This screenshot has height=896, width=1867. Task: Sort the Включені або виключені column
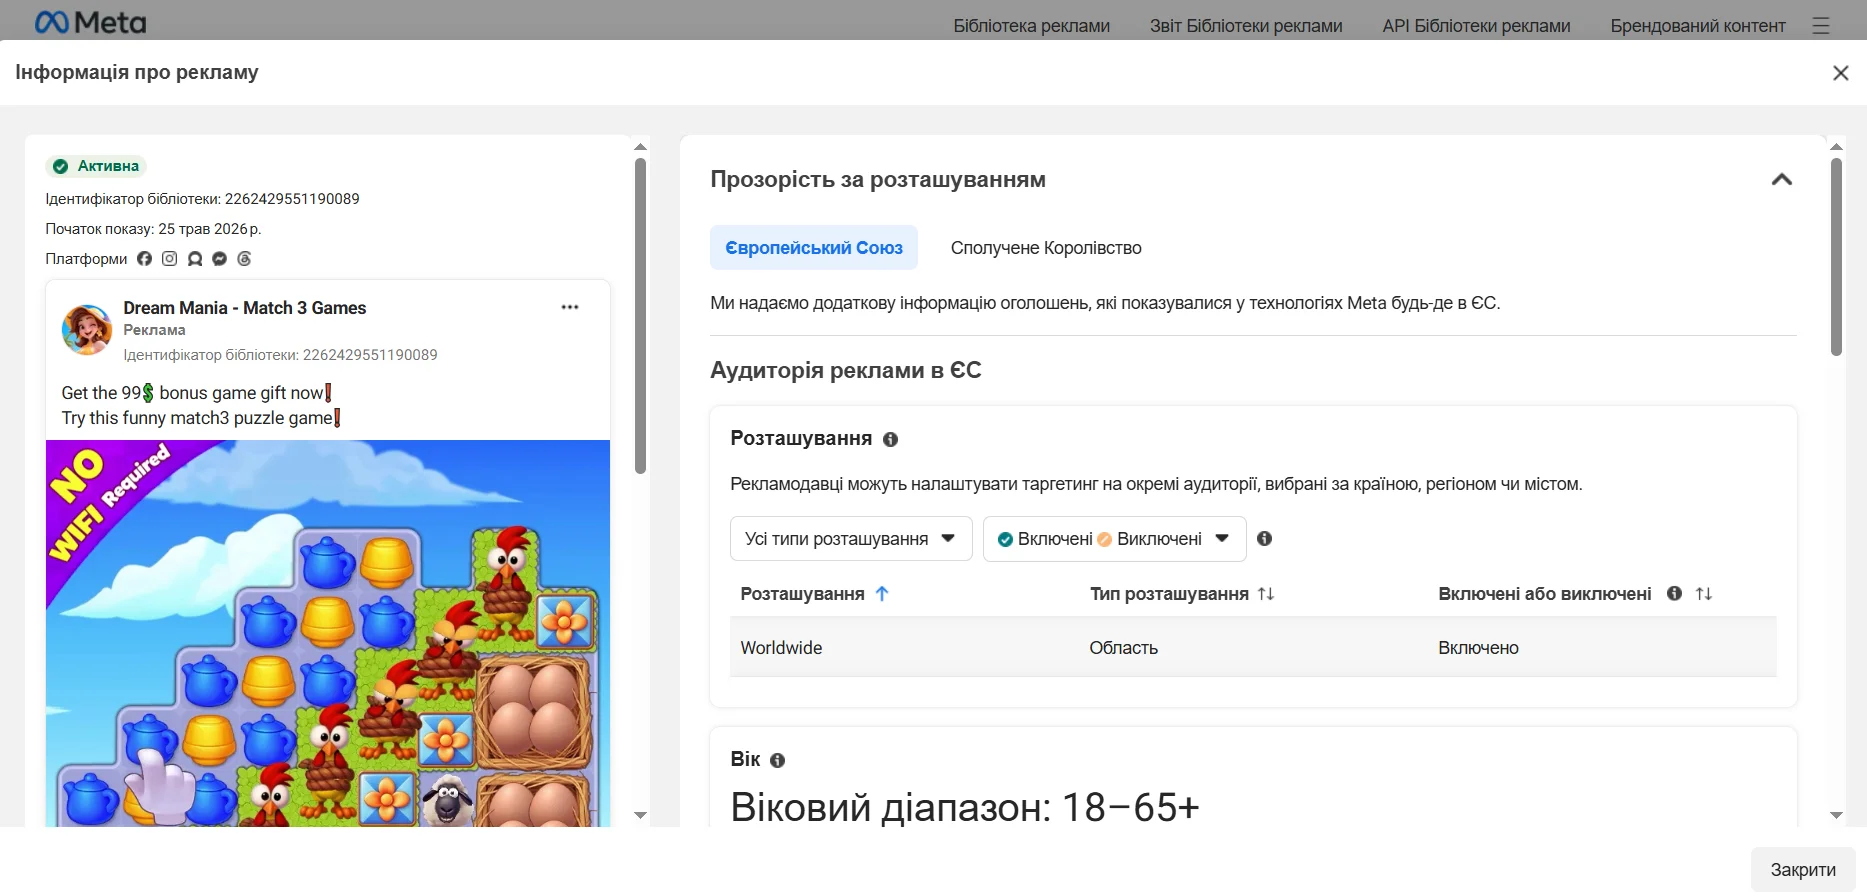coord(1704,594)
